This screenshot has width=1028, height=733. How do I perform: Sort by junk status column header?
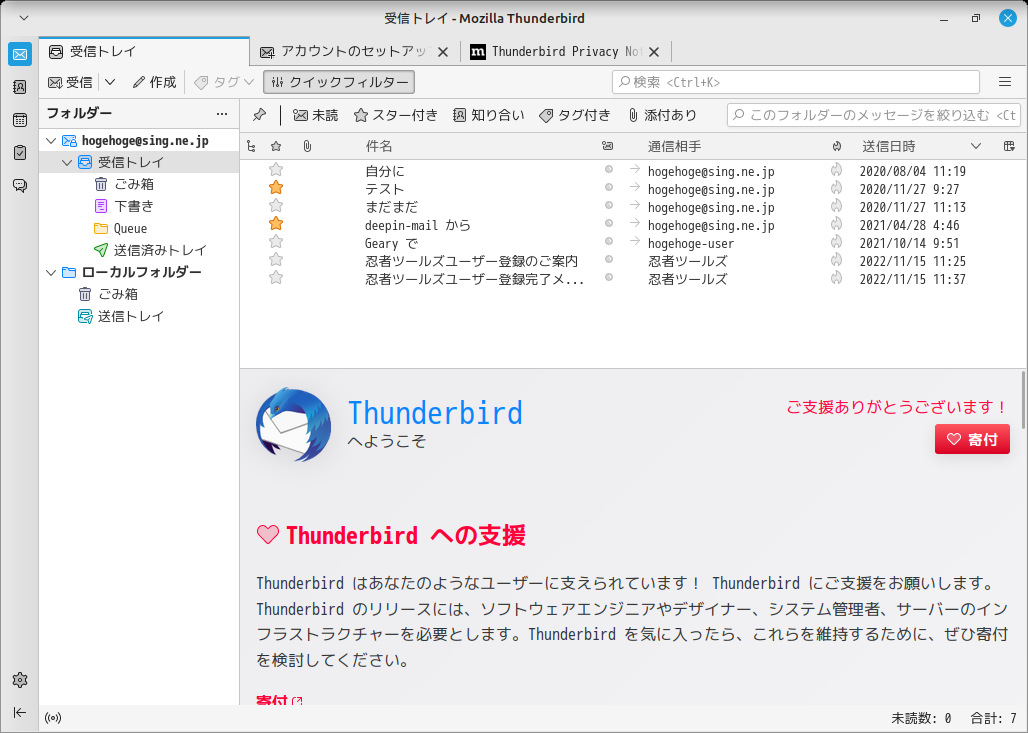837,146
